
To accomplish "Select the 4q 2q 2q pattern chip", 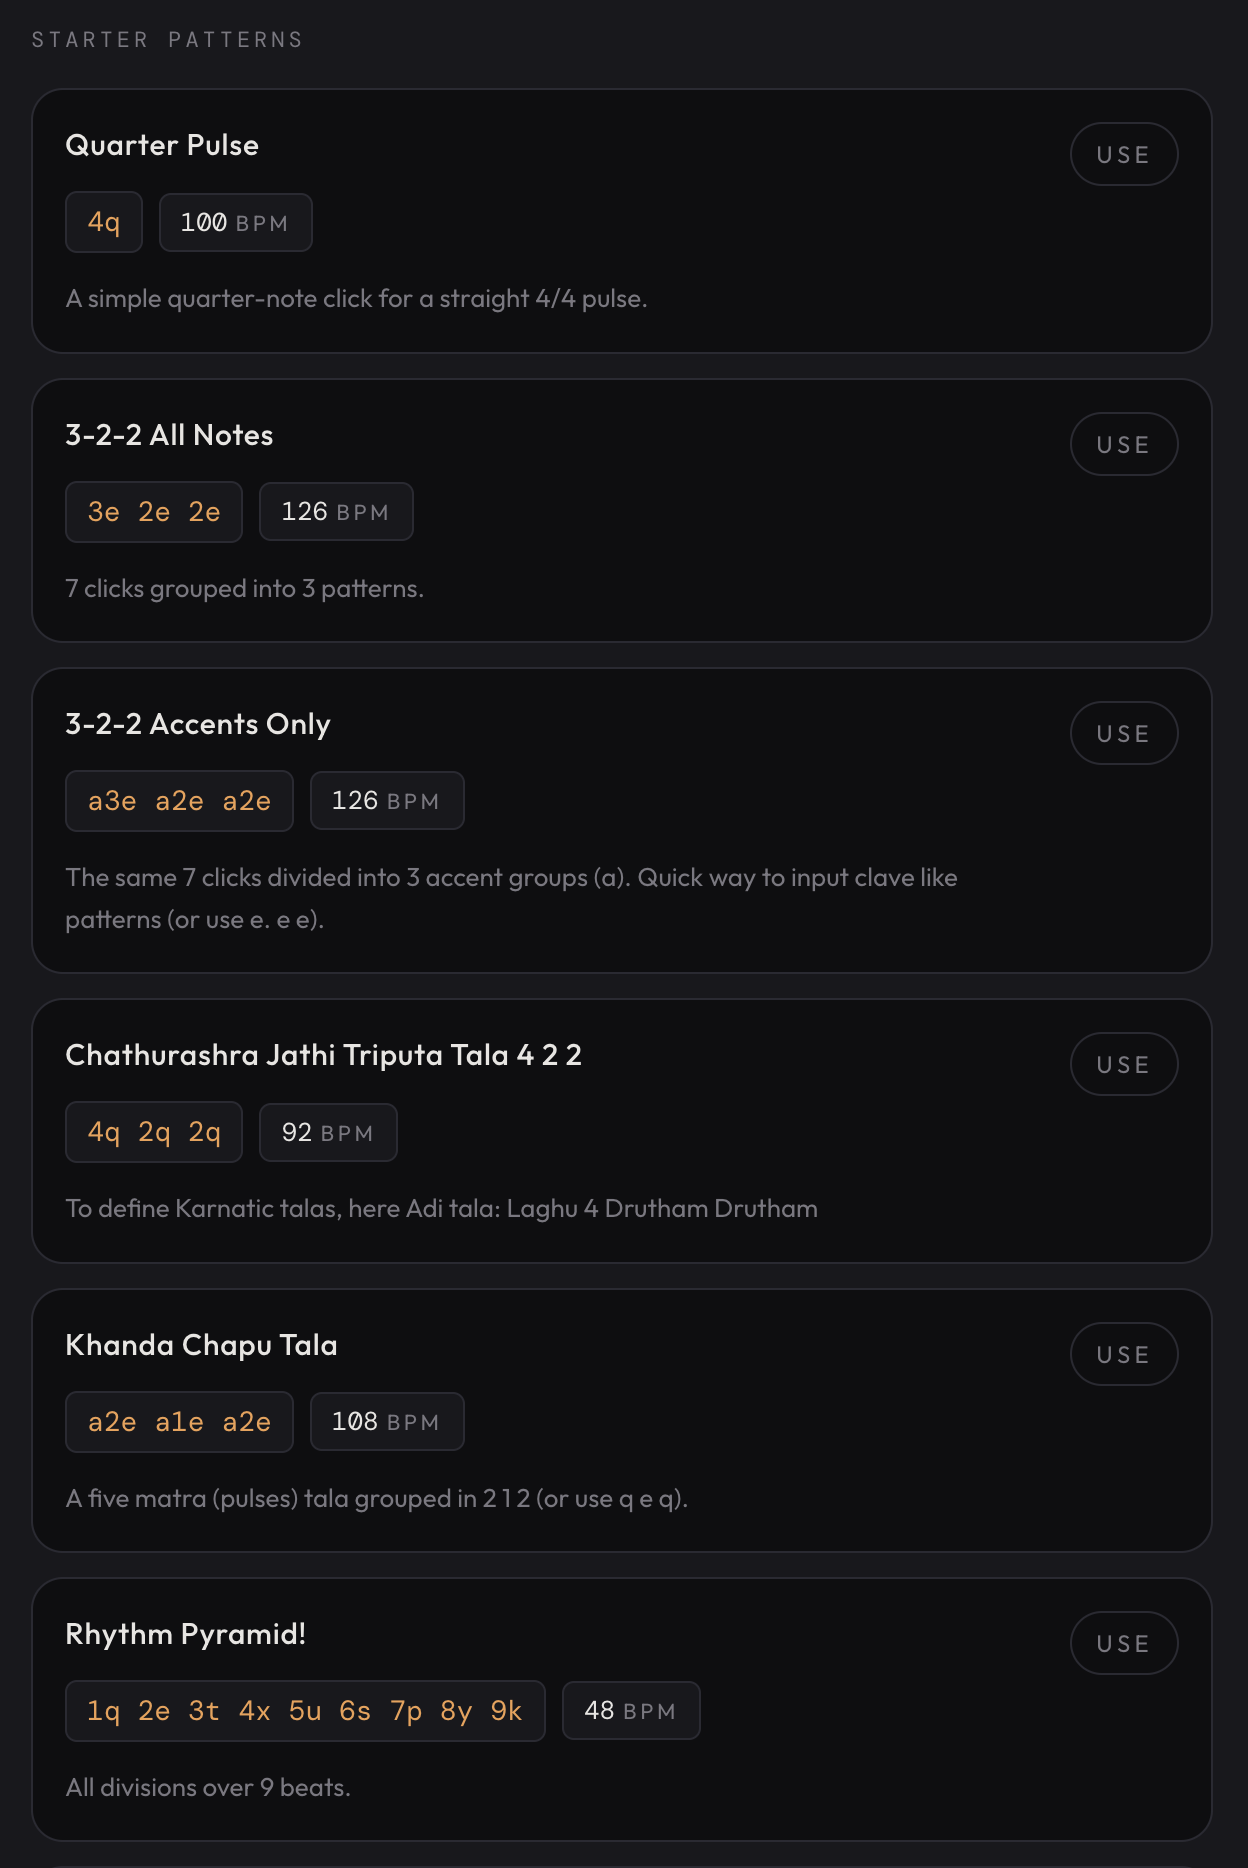I will [x=154, y=1132].
